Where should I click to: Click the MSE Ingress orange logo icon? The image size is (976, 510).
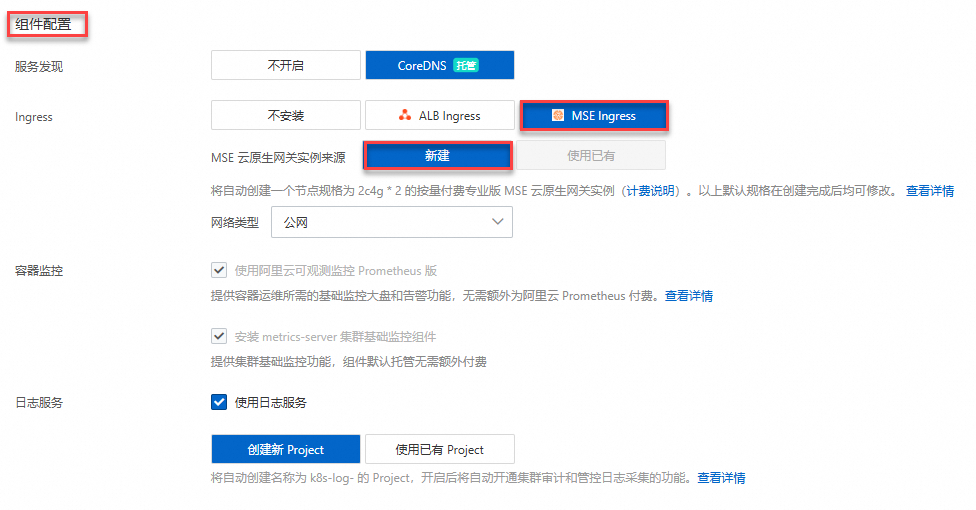[x=558, y=115]
